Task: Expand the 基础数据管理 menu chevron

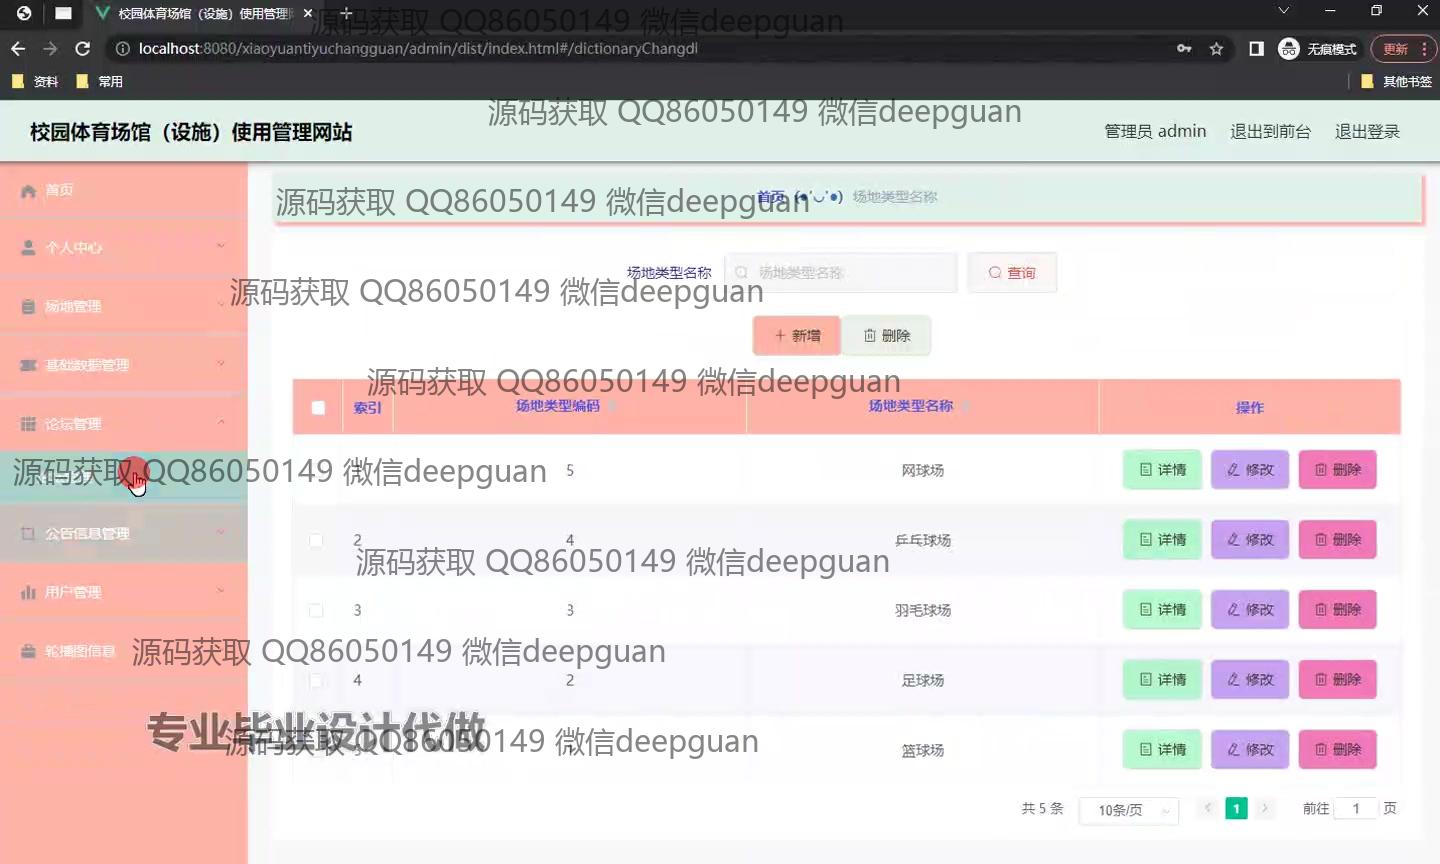Action: [x=221, y=364]
